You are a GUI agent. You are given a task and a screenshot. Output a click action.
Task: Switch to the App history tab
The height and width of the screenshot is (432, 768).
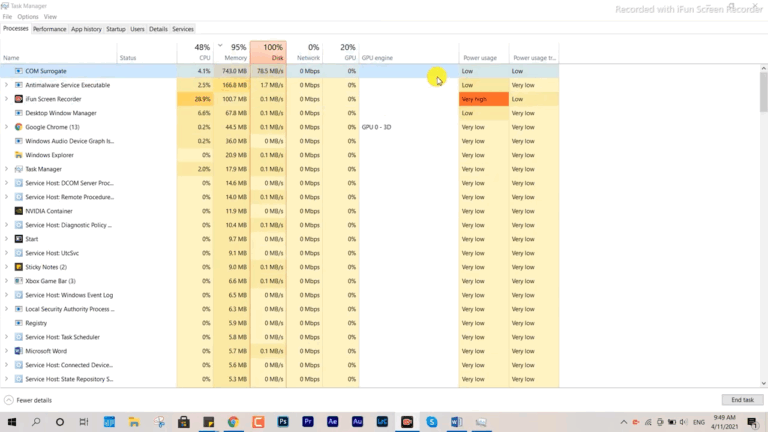point(86,29)
